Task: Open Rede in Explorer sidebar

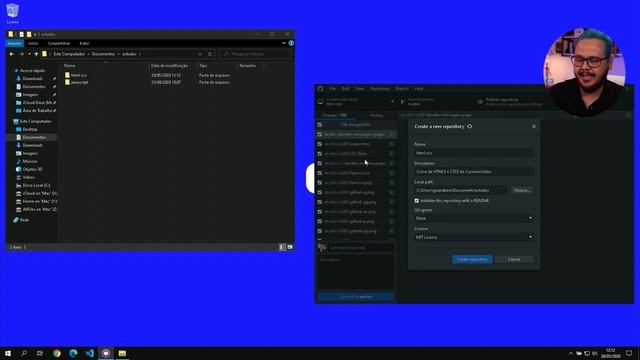Action: (24, 220)
